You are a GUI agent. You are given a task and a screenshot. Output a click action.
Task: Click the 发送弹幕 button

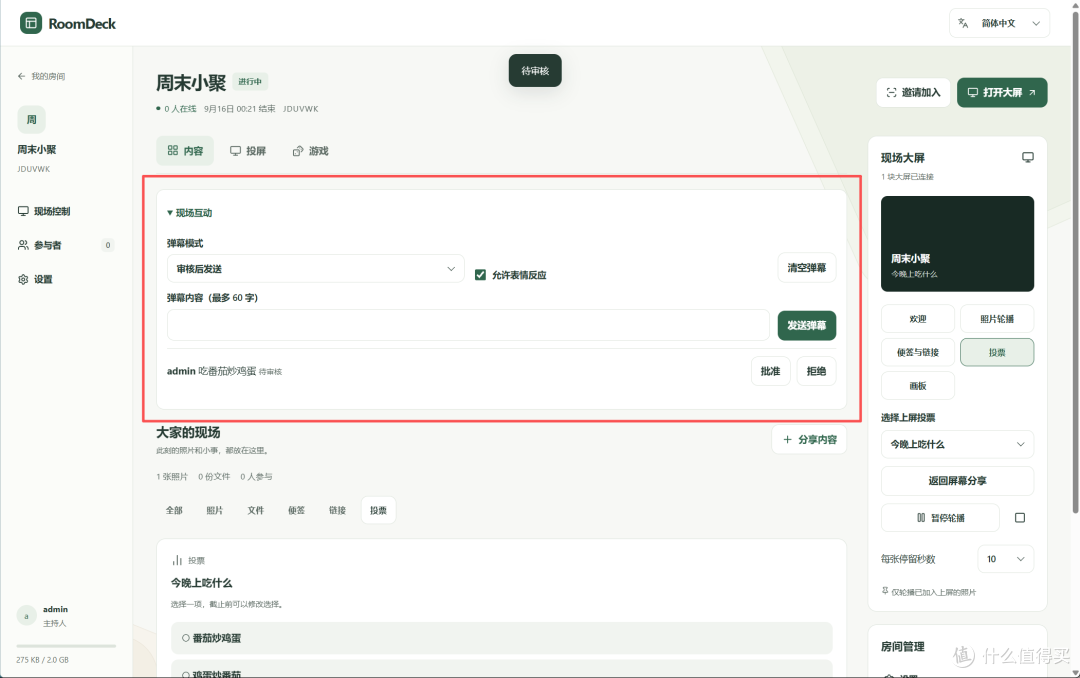coord(807,325)
